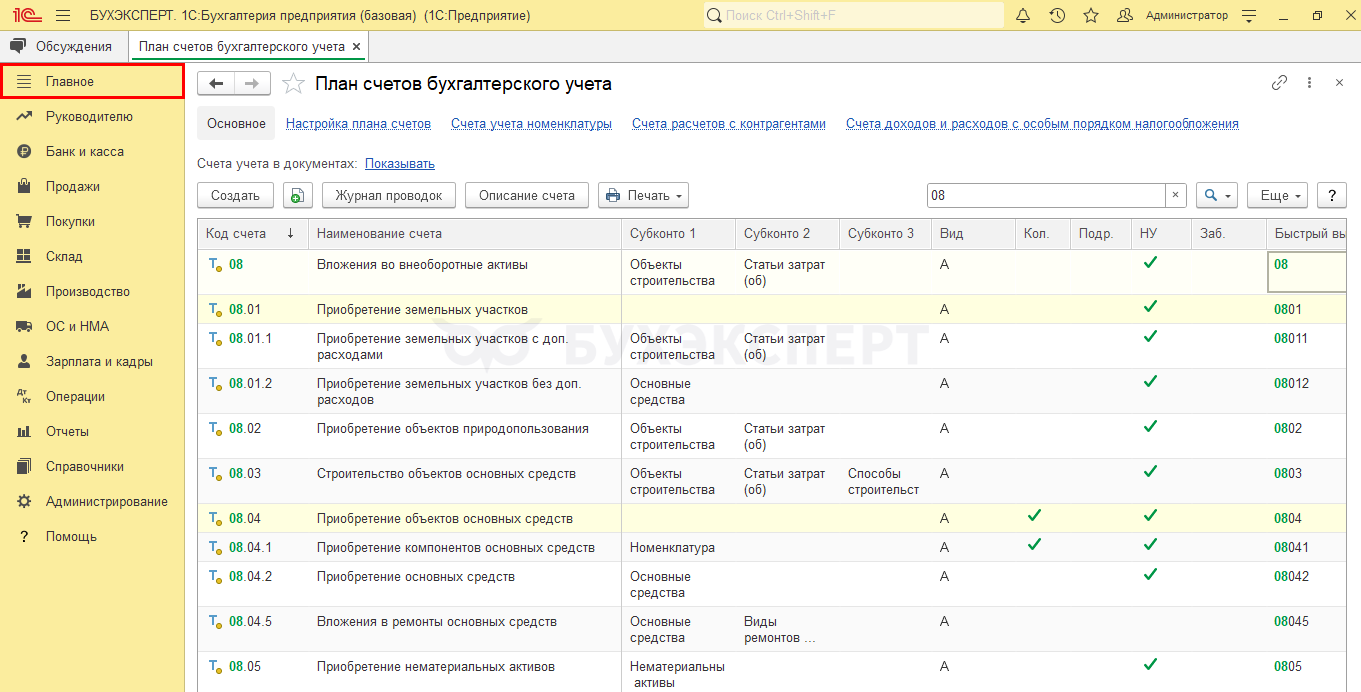Screen dimensions: 1361x692
Task: Open favorites star in title bar
Action: pos(1091,16)
